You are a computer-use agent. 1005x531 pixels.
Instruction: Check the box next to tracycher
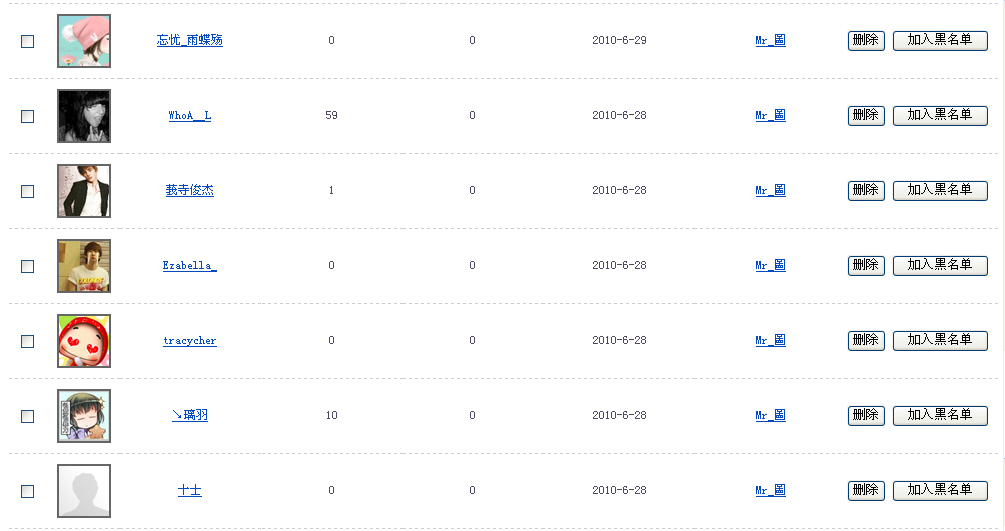coord(28,341)
